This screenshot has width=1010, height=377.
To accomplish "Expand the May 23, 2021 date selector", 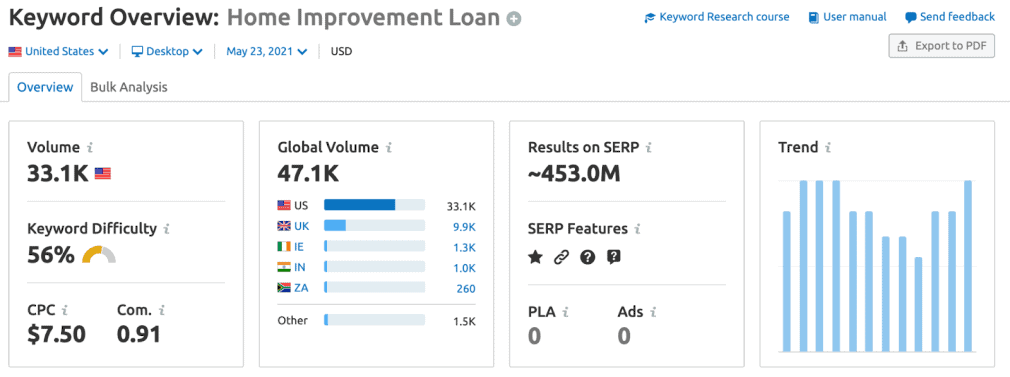I will click(x=267, y=52).
